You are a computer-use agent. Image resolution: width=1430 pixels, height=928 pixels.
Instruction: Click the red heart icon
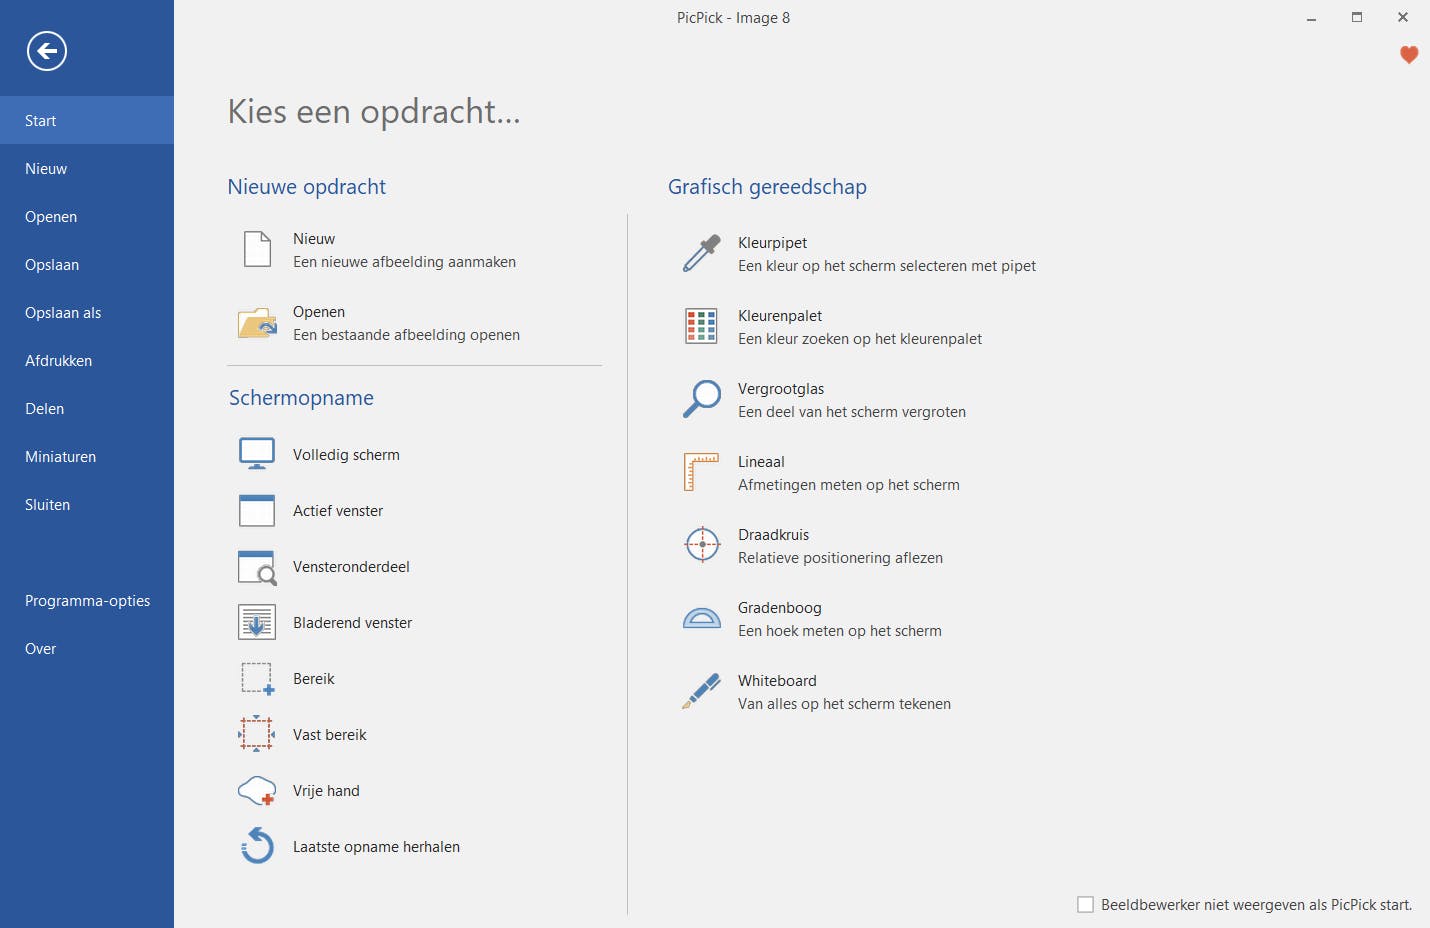1409,55
